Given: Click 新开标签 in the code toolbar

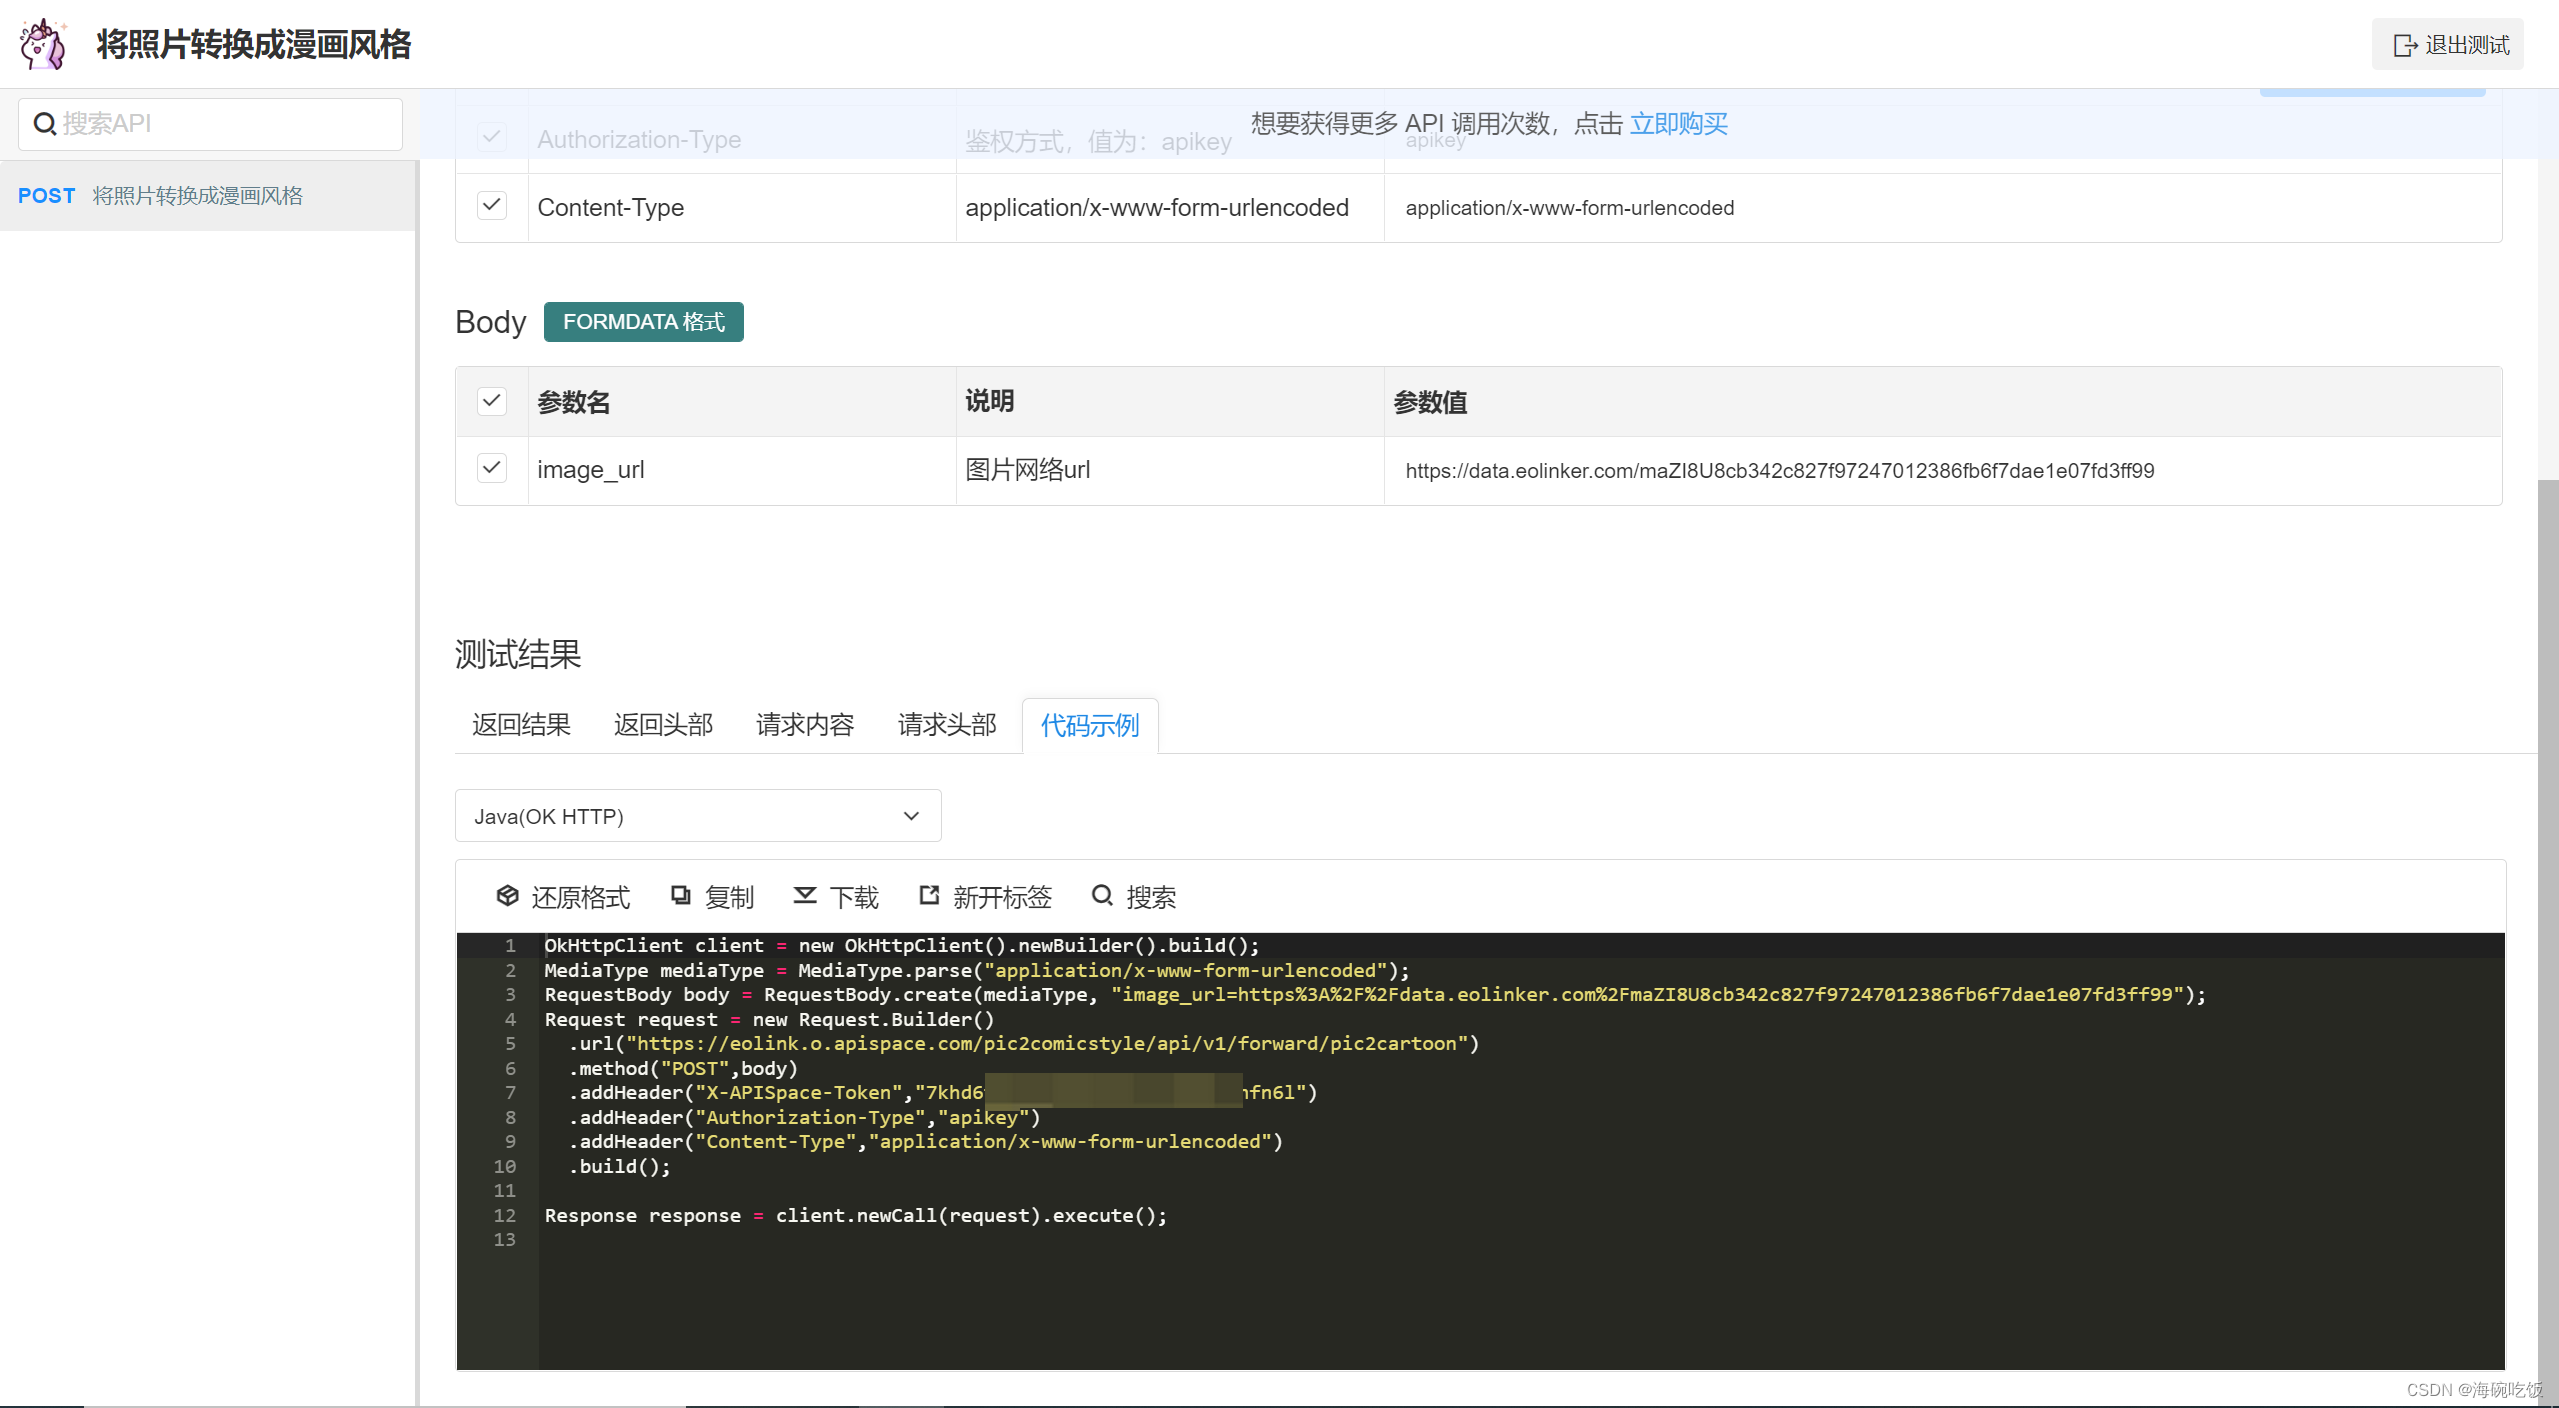Looking at the screenshot, I should pos(985,897).
